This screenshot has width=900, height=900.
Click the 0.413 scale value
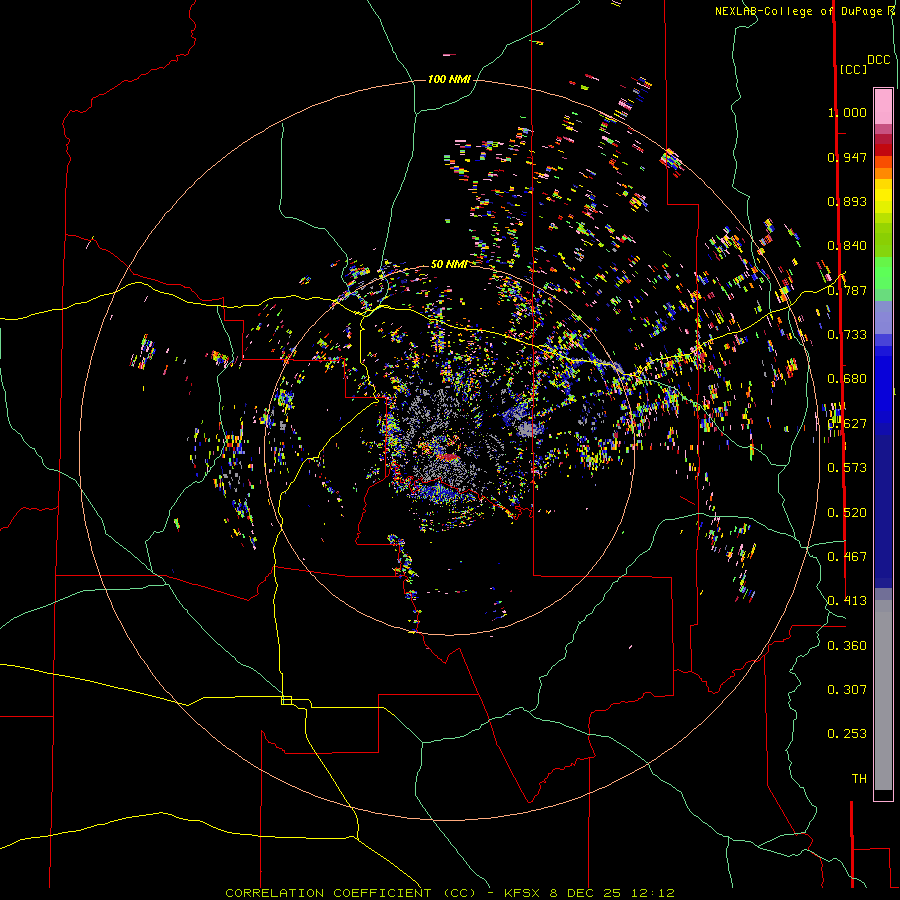coord(847,601)
